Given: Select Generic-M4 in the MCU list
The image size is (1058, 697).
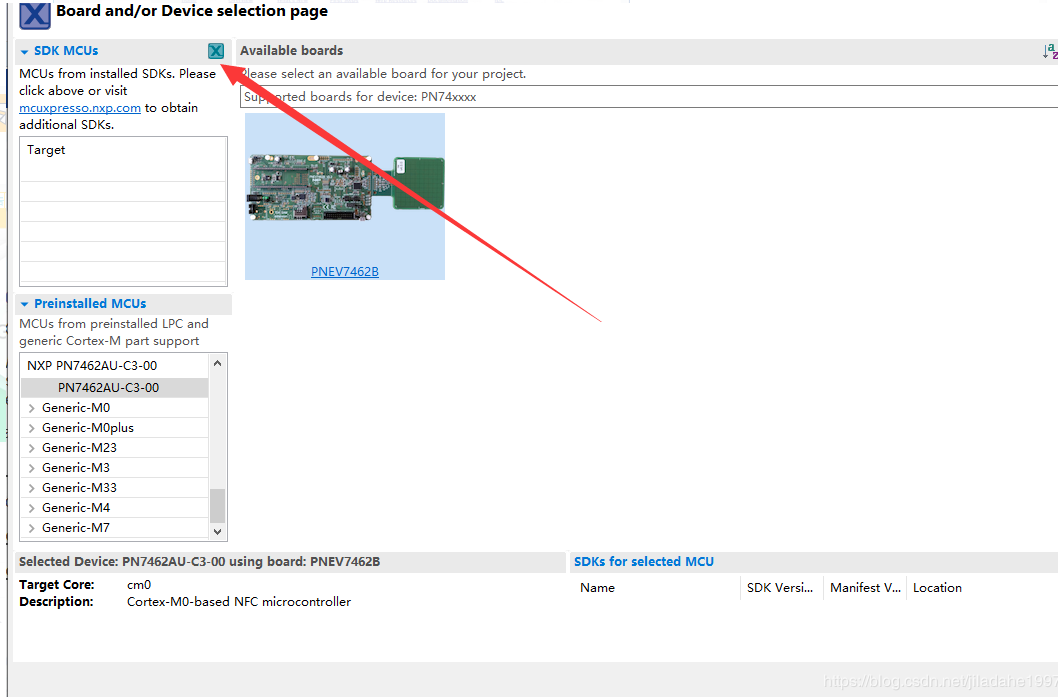Looking at the screenshot, I should (x=76, y=507).
